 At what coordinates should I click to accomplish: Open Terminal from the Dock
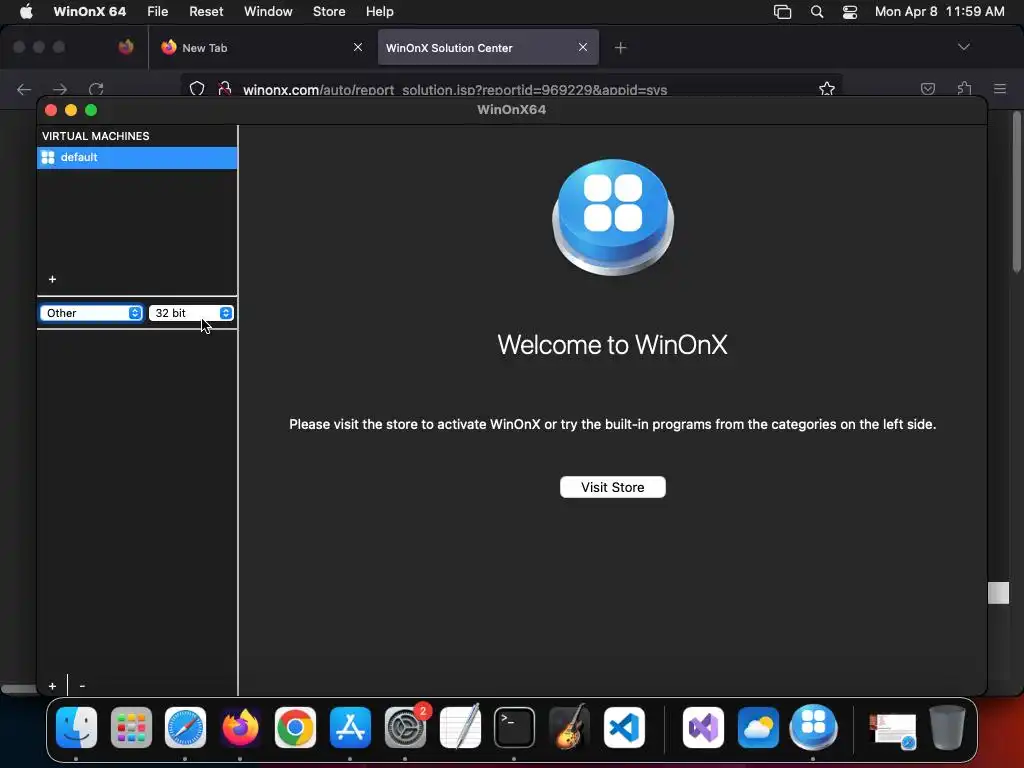pyautogui.click(x=514, y=728)
